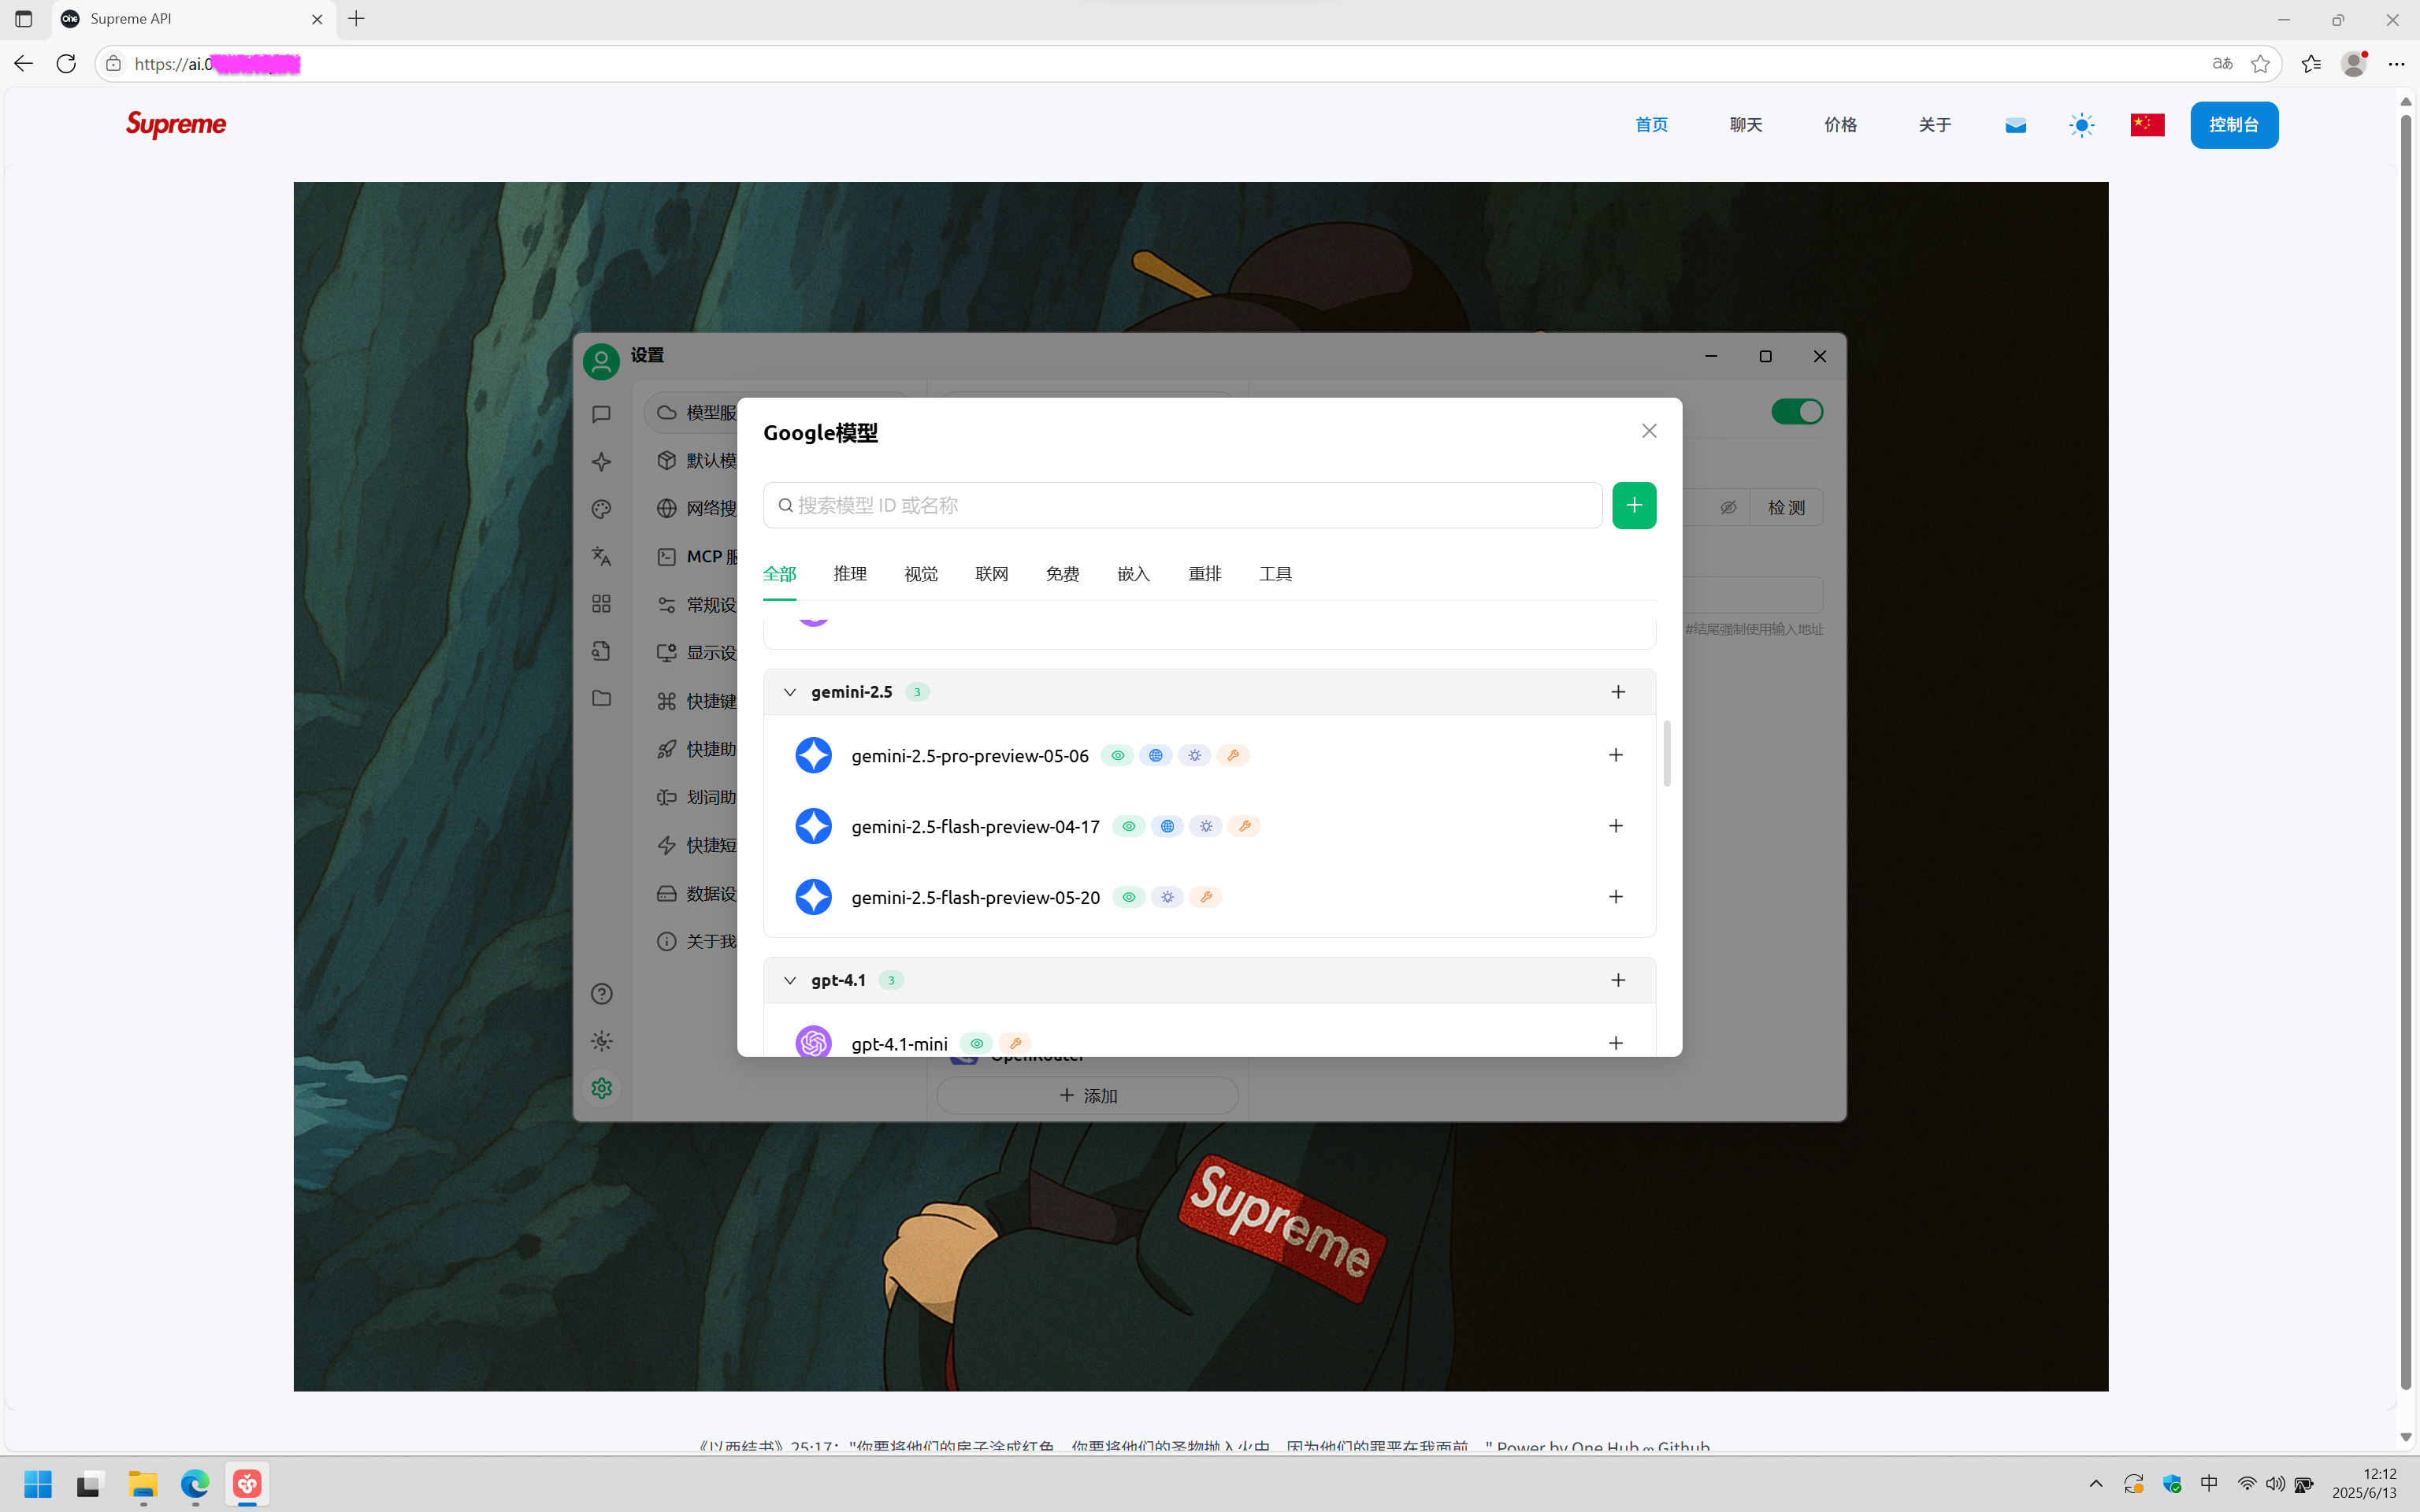Screen dimensions: 2420x1512
Task: Switch to the 全部 tab
Action: 779,574
